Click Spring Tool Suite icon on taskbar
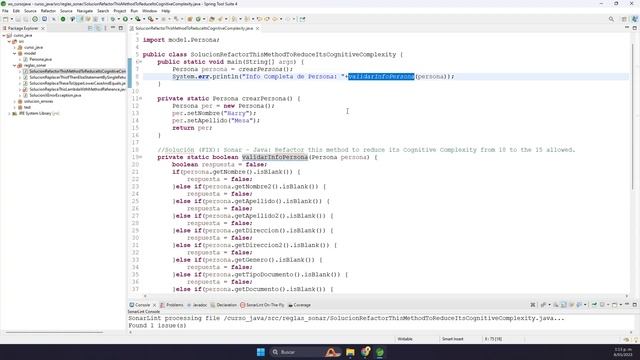The image size is (640, 360). pos(380,352)
